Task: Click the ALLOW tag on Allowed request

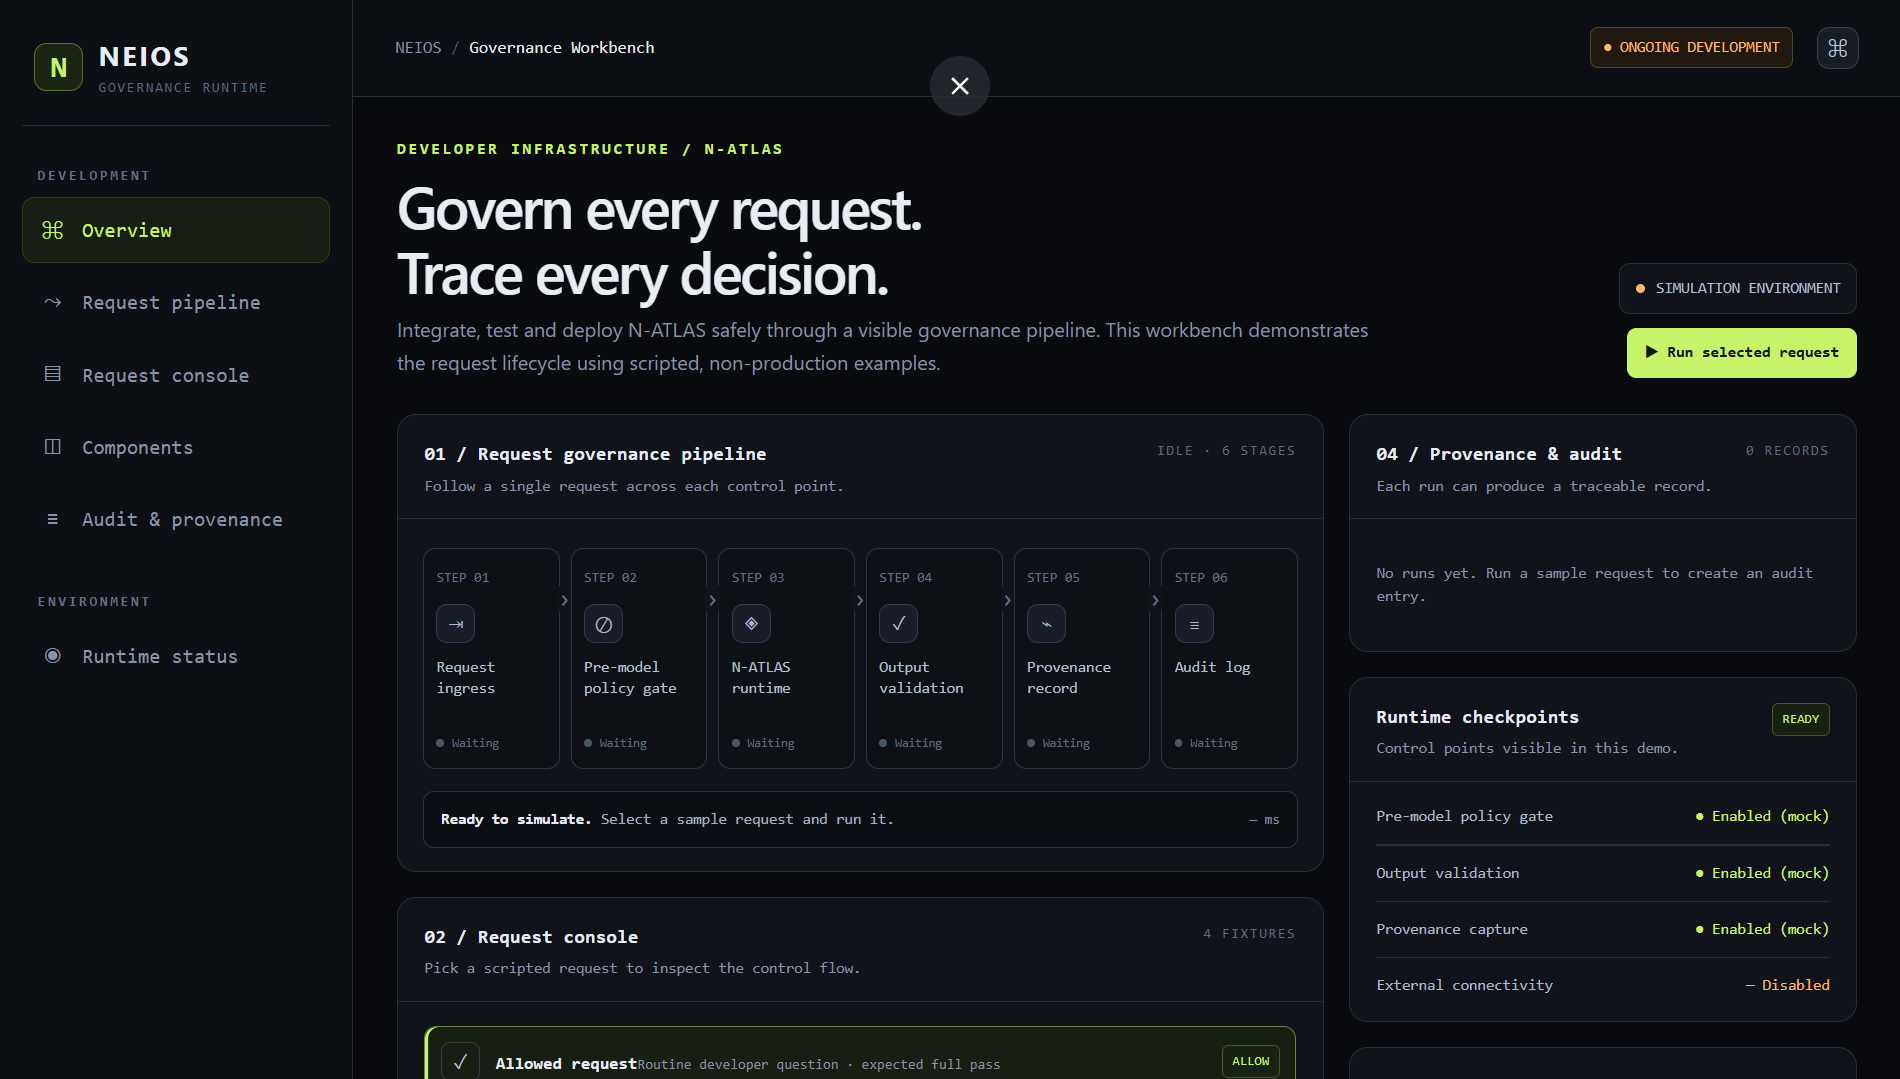Action: coord(1250,1061)
